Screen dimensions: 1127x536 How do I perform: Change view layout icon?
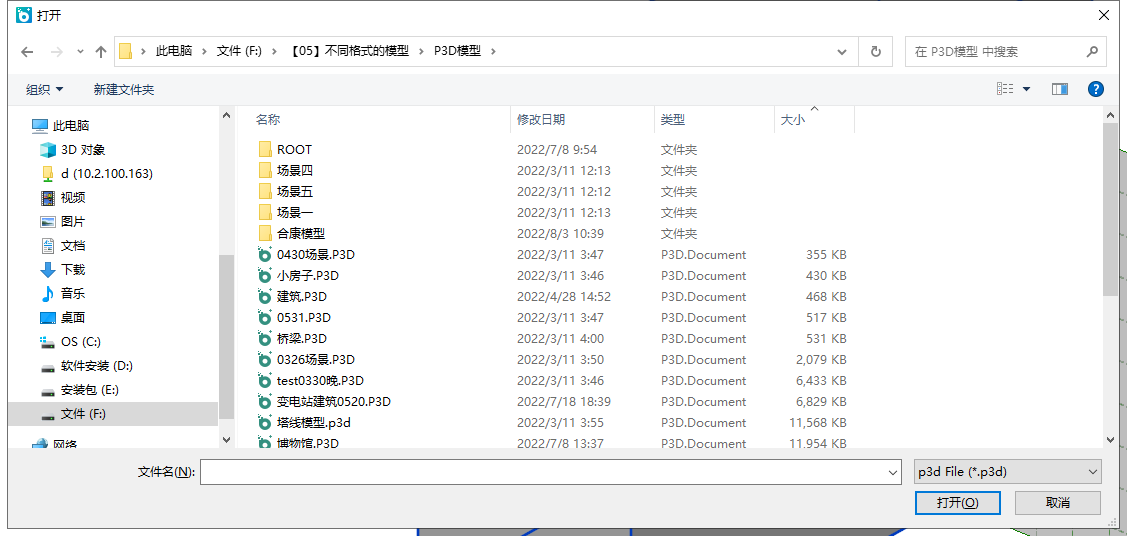point(1005,89)
